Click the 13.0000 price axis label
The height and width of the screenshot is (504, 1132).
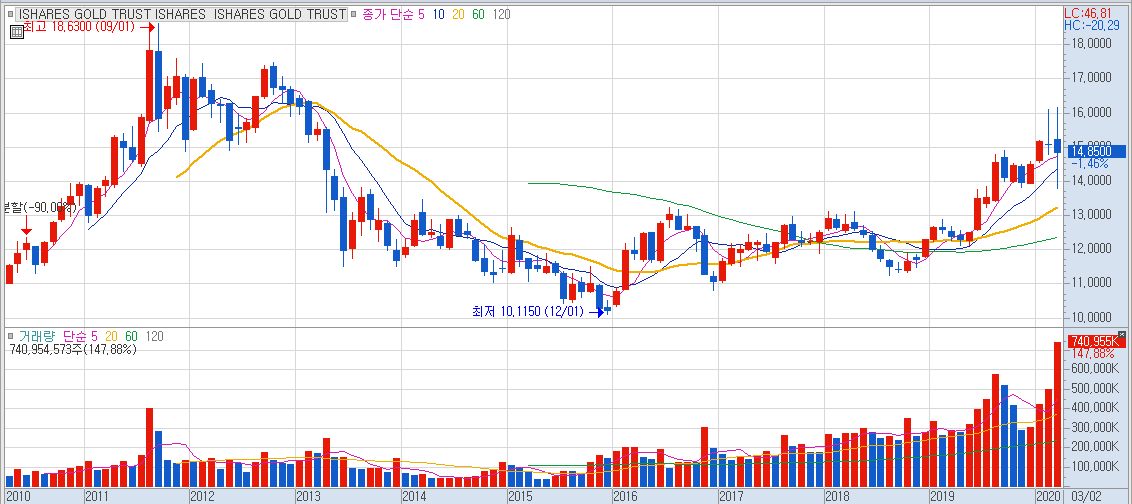(1092, 215)
